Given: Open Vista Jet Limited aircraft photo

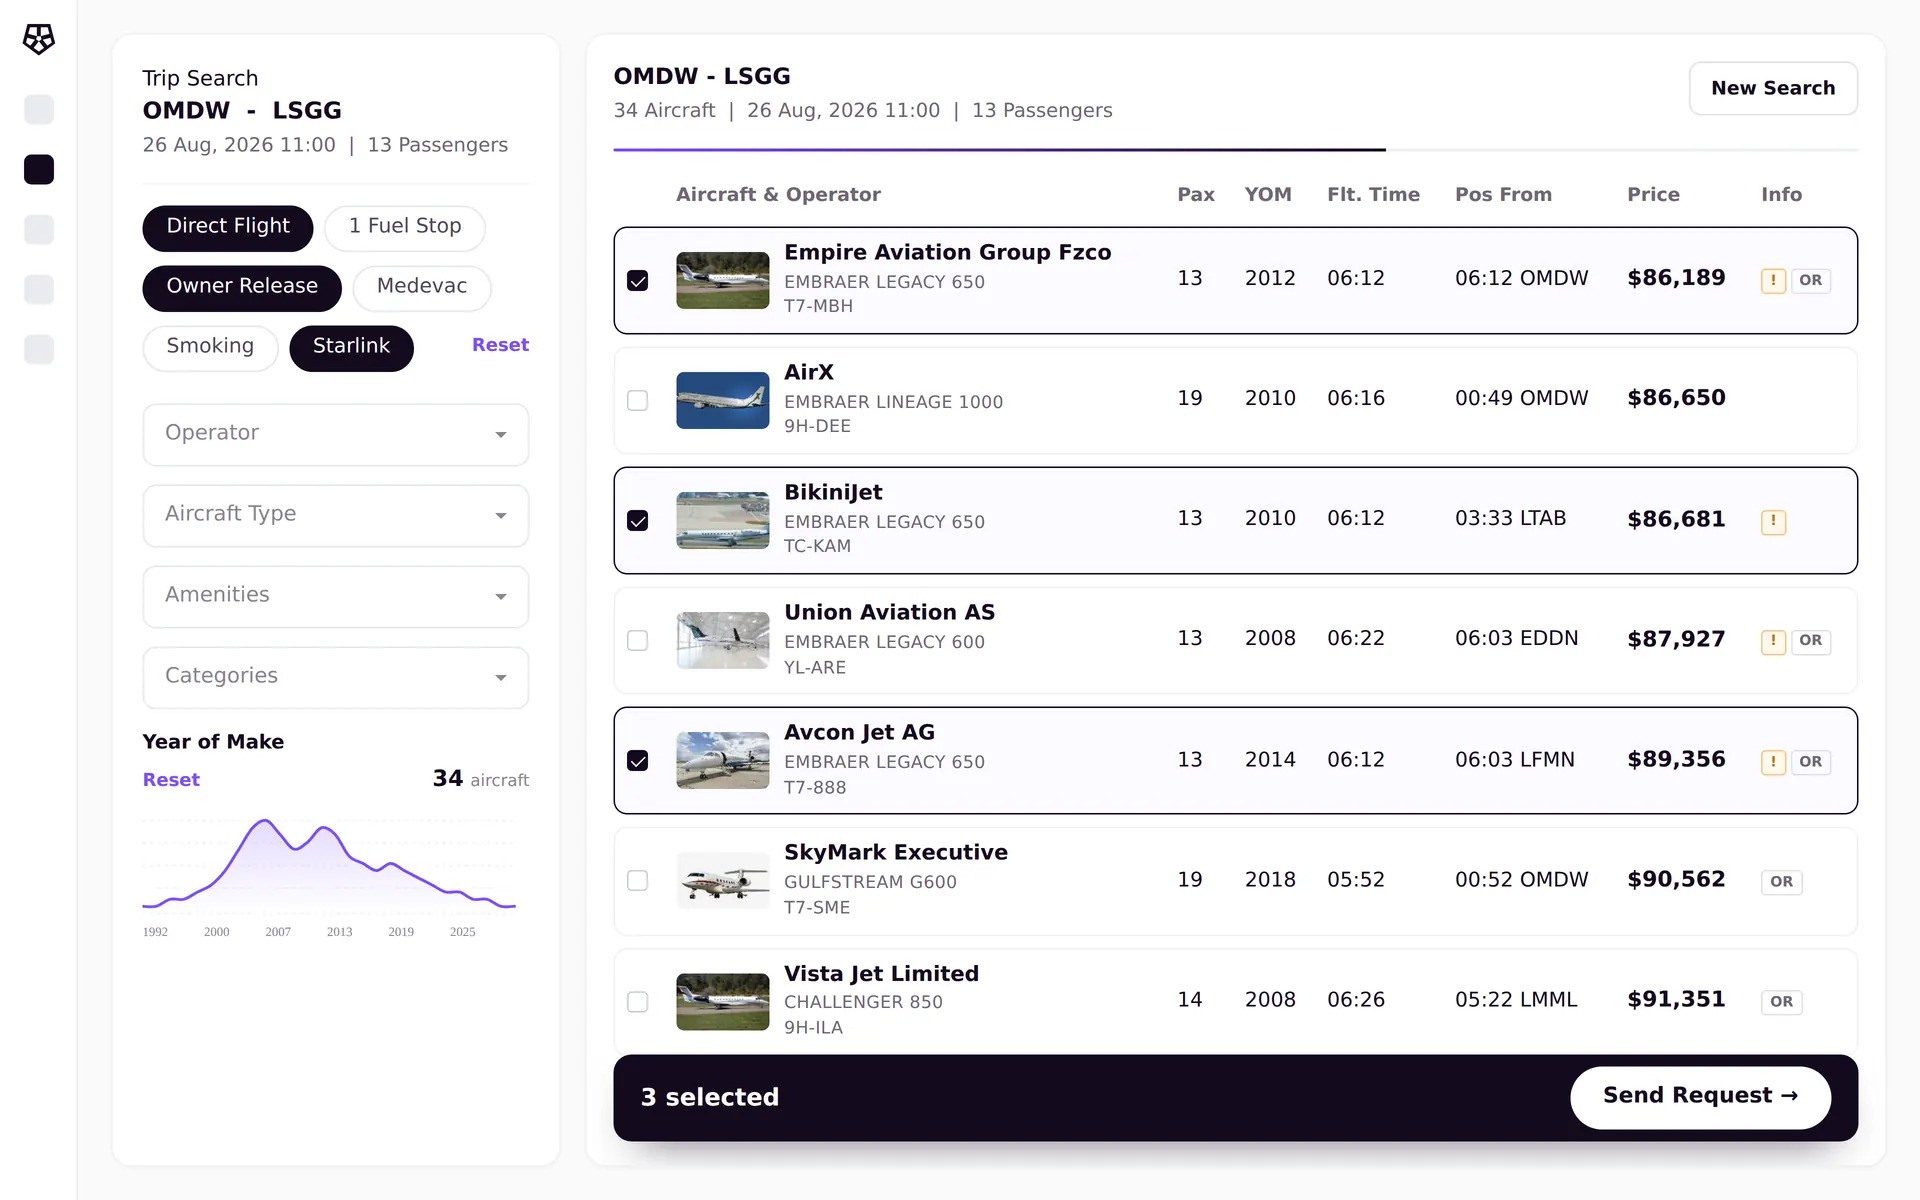Looking at the screenshot, I should tap(722, 1001).
